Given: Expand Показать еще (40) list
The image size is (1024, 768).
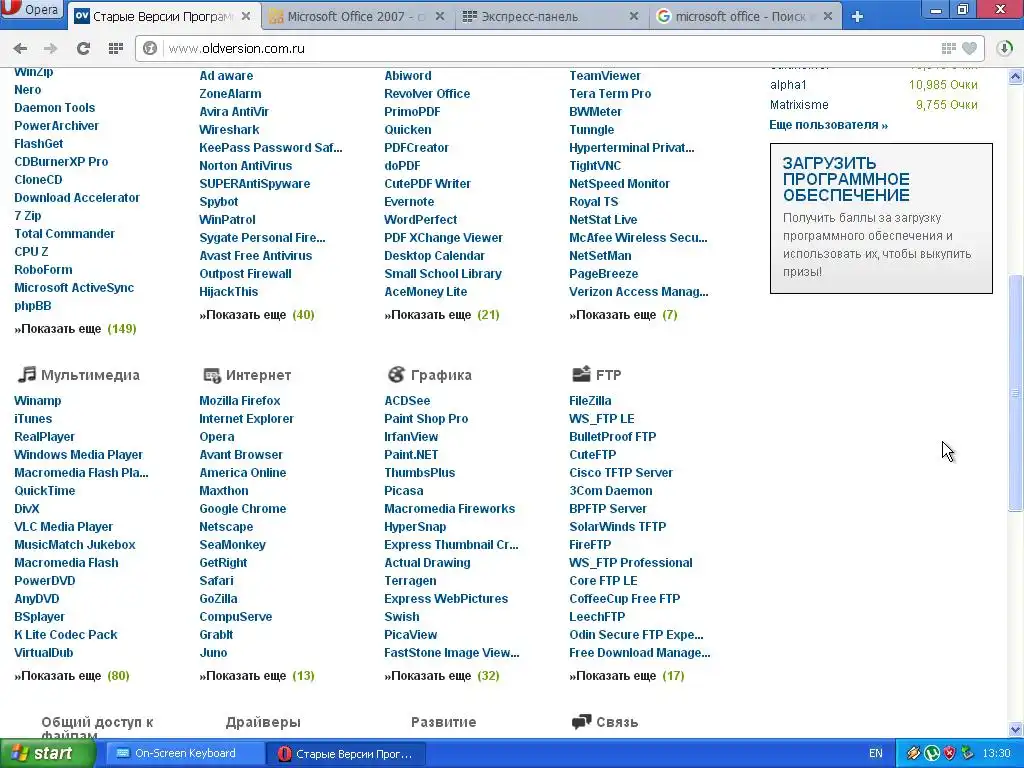Looking at the screenshot, I should (x=257, y=315).
